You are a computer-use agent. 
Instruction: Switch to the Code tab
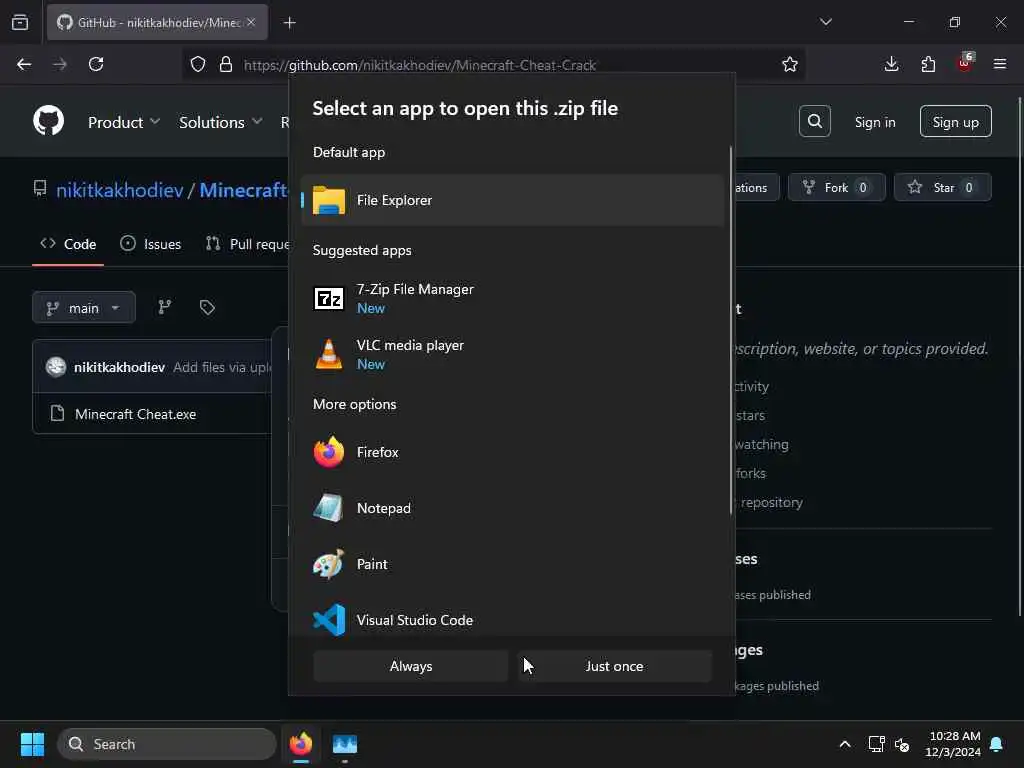(68, 244)
